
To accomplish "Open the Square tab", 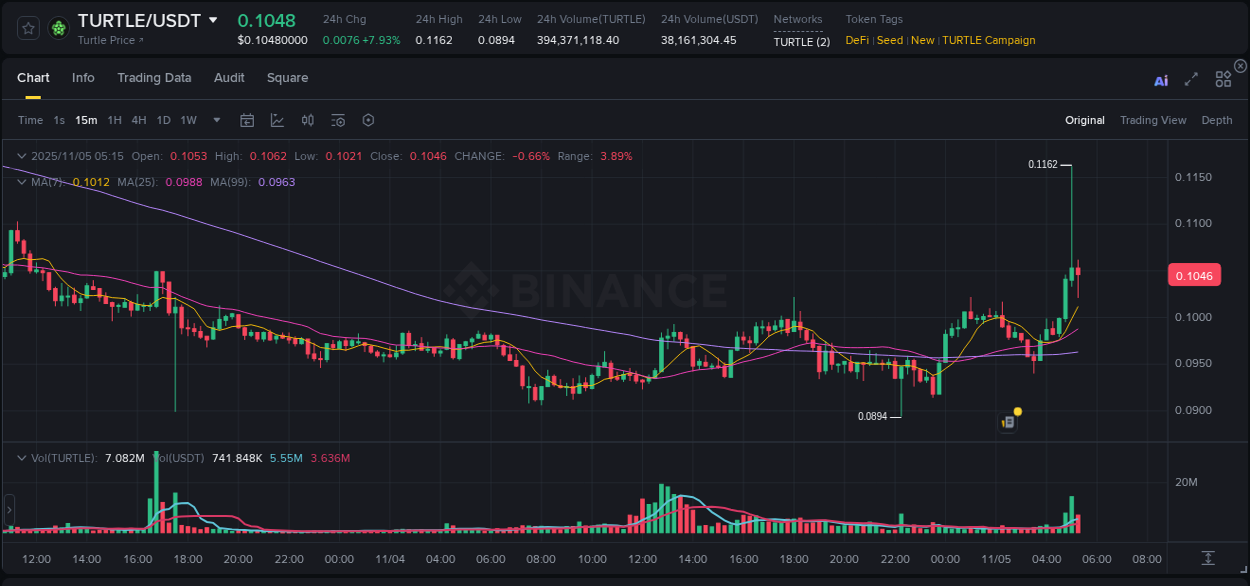I will coord(287,77).
